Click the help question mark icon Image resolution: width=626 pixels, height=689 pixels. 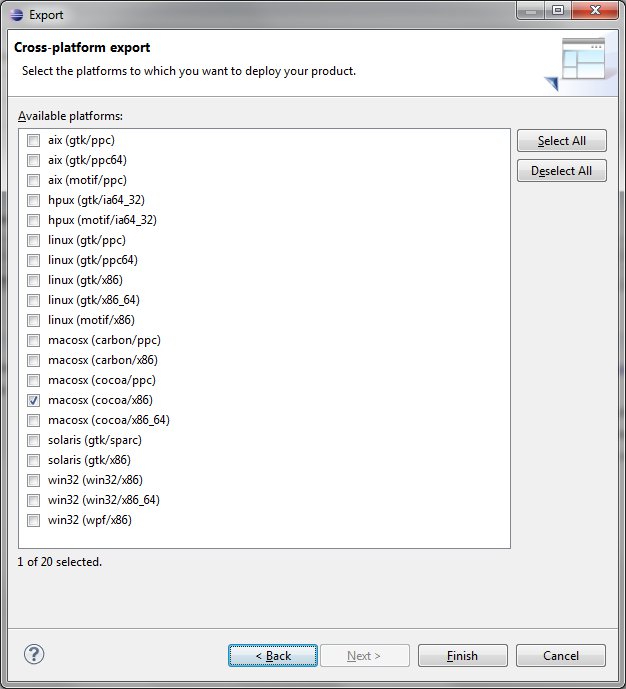click(33, 655)
